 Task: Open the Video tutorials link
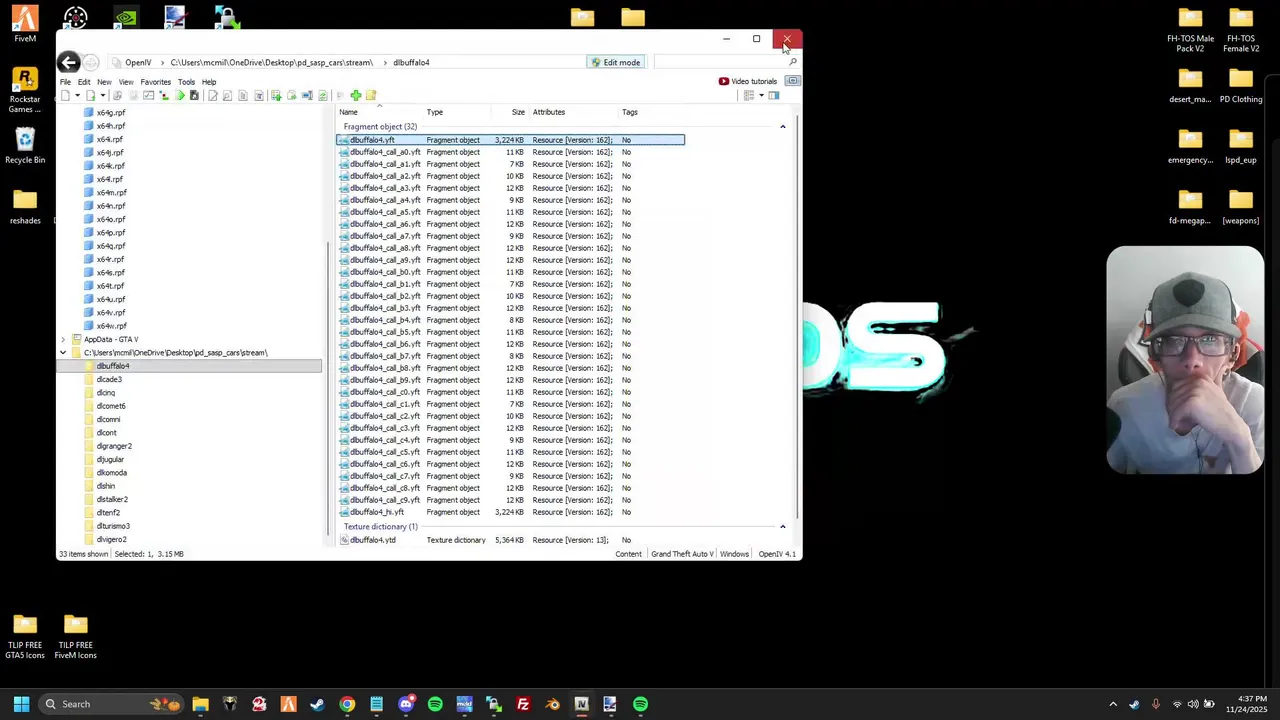tap(748, 81)
